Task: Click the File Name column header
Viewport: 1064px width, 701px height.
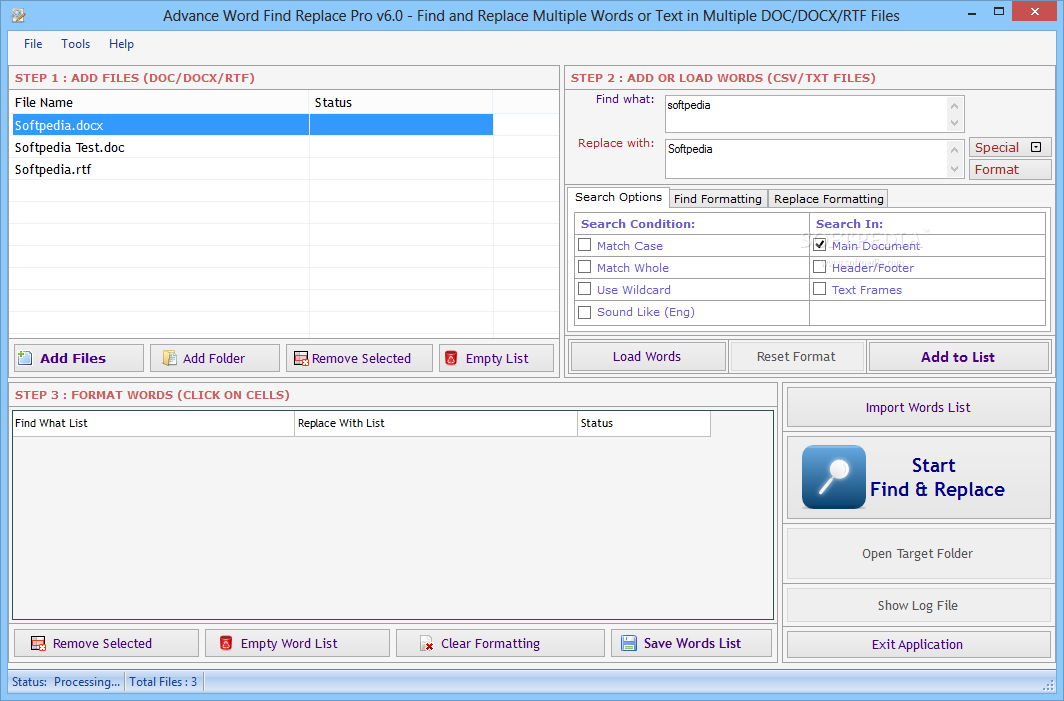Action: (160, 102)
